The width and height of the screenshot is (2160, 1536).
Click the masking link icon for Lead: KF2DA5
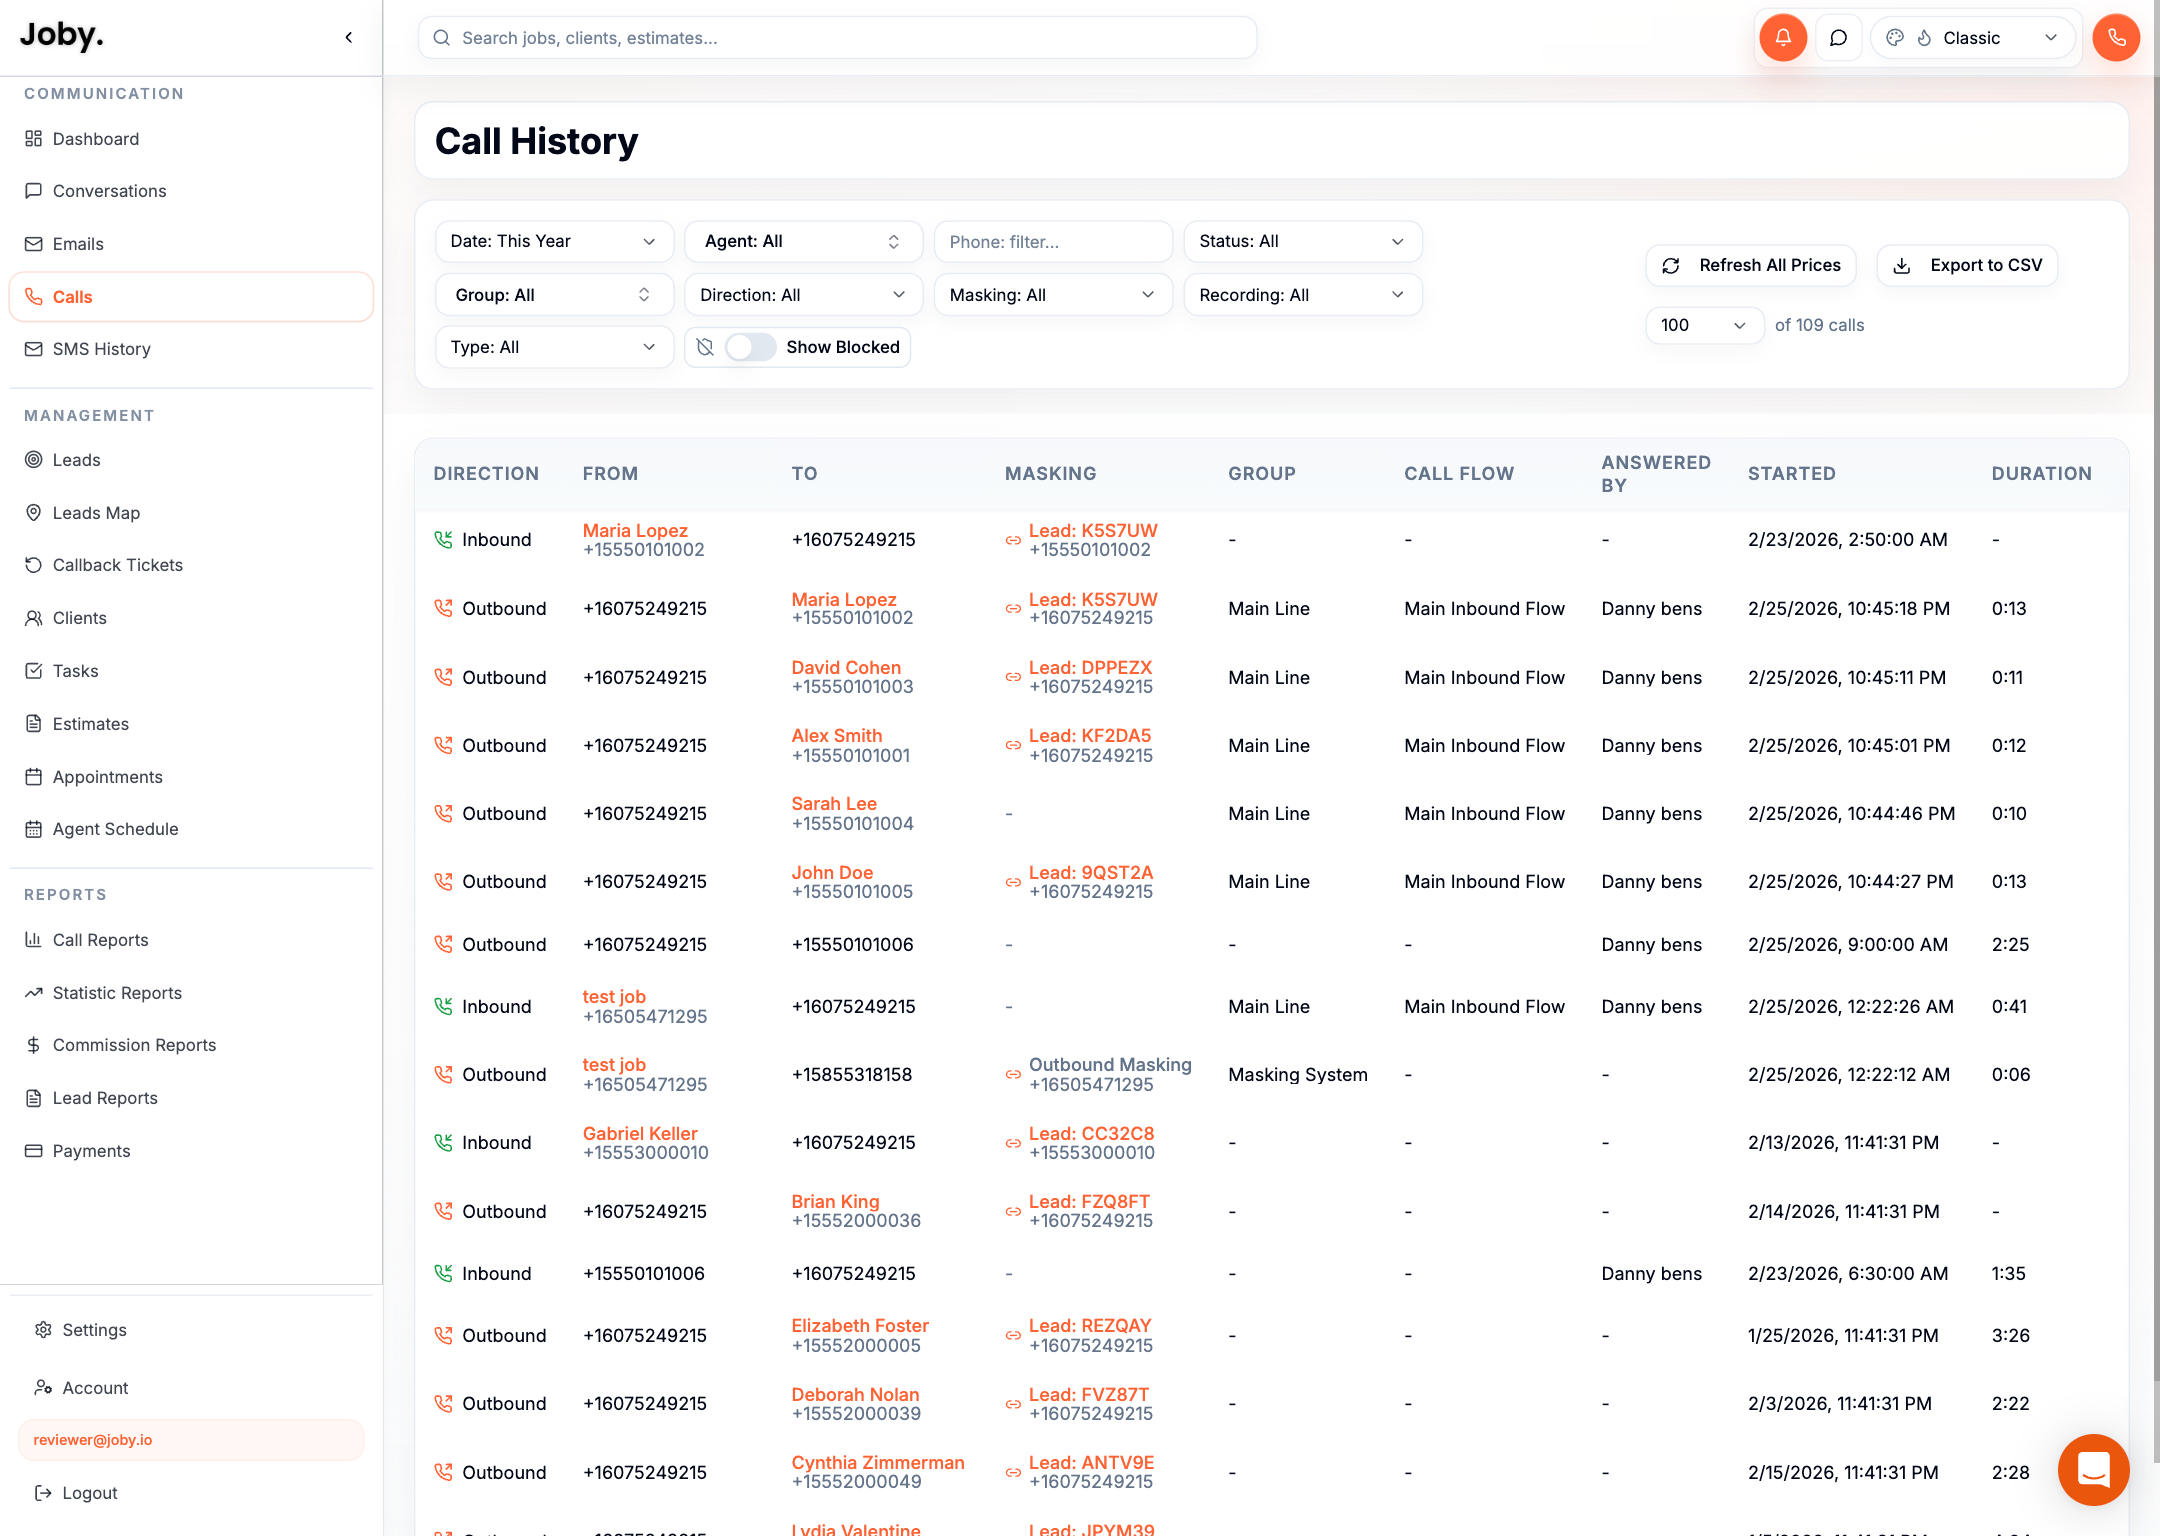tap(1013, 745)
